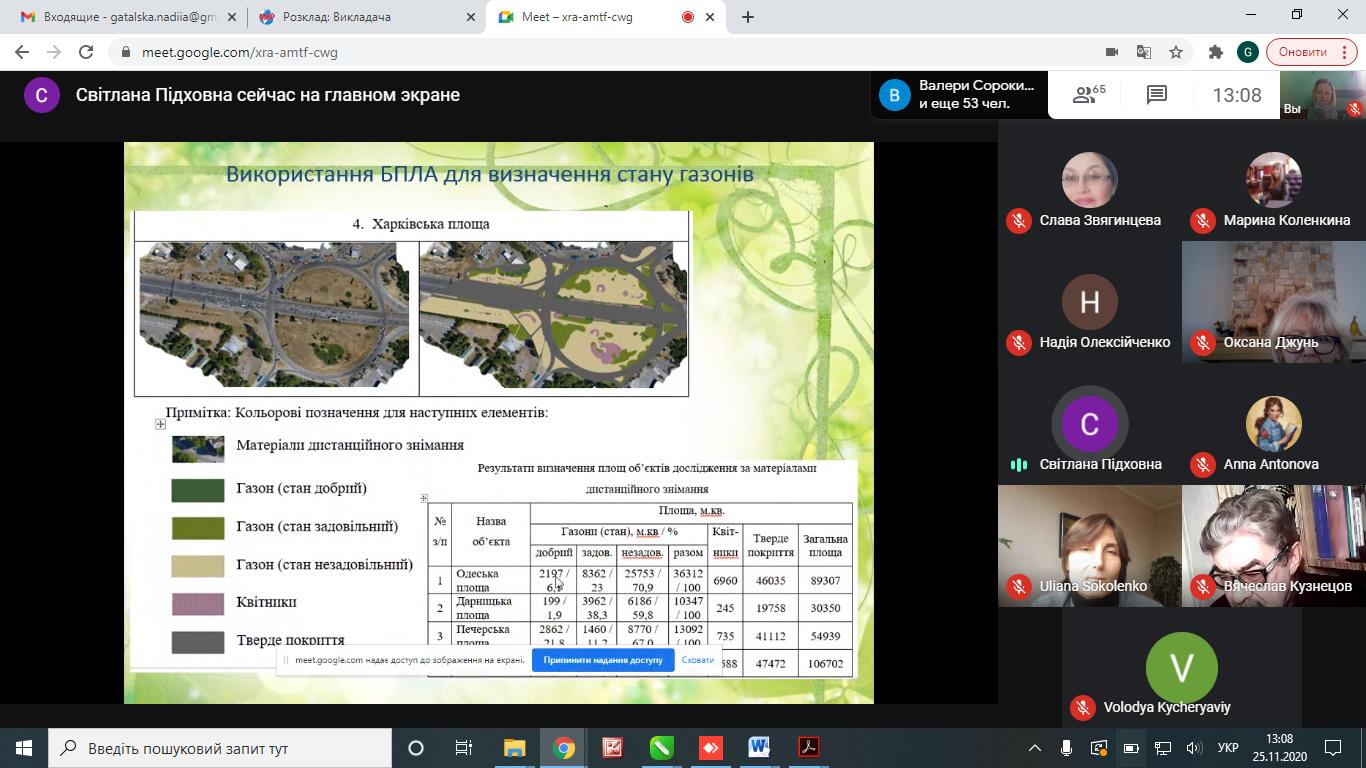Click the red-dotted tab indicator on the Meet tab

(x=688, y=17)
